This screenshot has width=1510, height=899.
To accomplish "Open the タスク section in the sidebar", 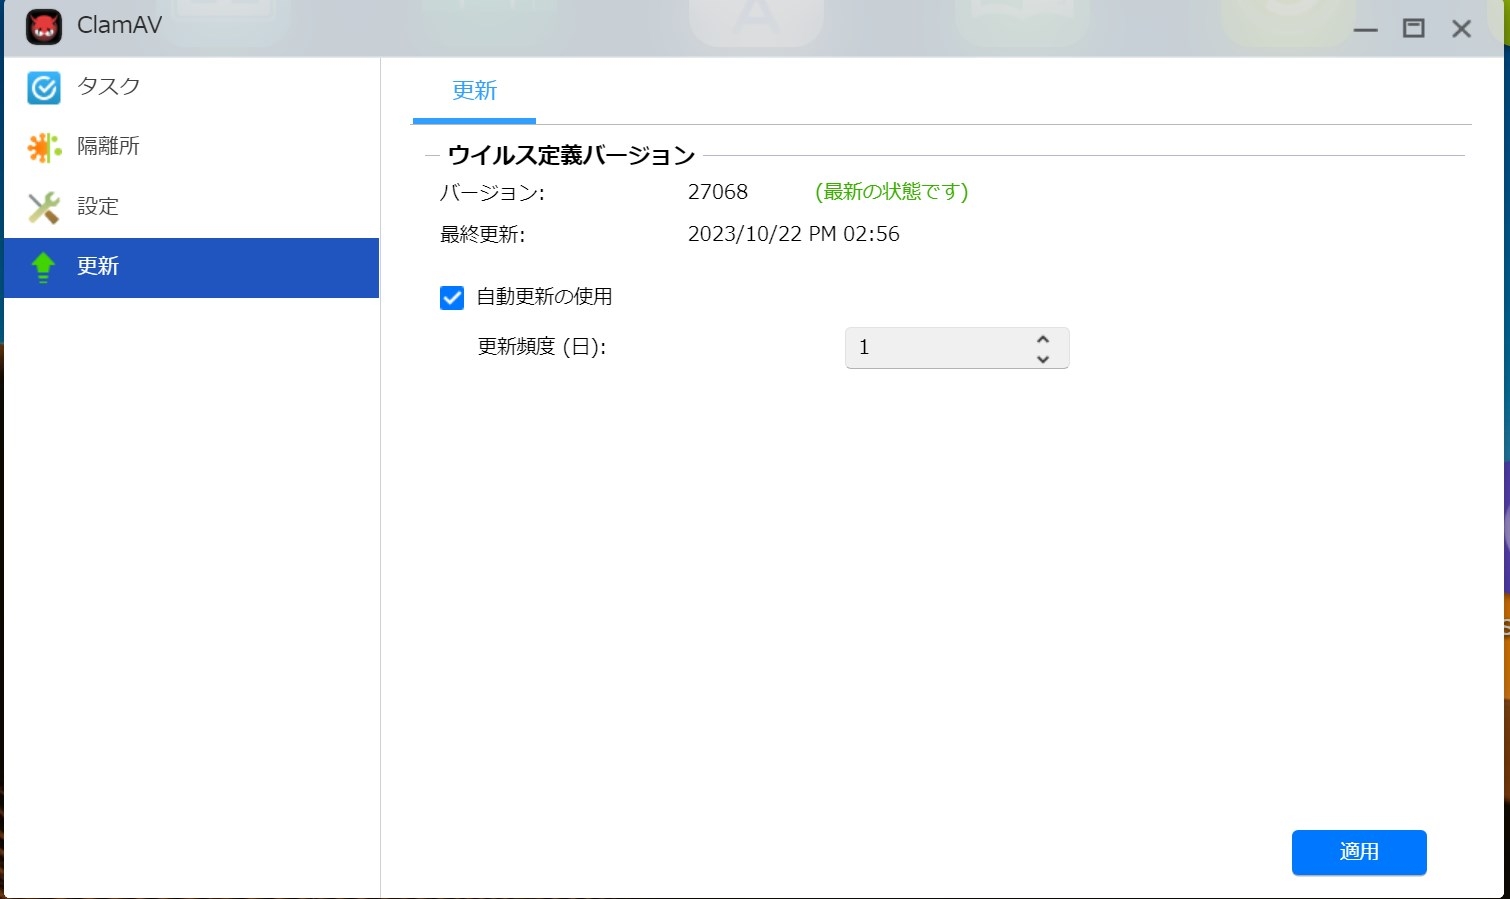I will (x=108, y=87).
